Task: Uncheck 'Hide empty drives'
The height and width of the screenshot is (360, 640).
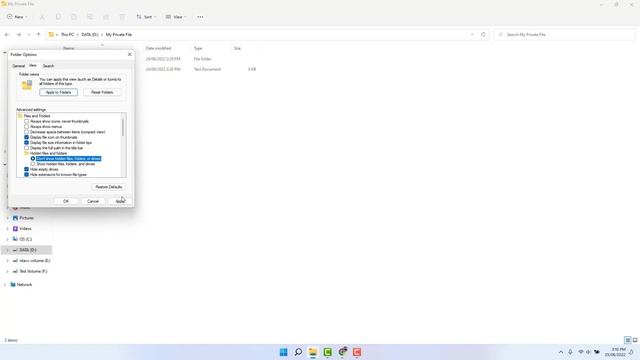Action: pos(27,169)
